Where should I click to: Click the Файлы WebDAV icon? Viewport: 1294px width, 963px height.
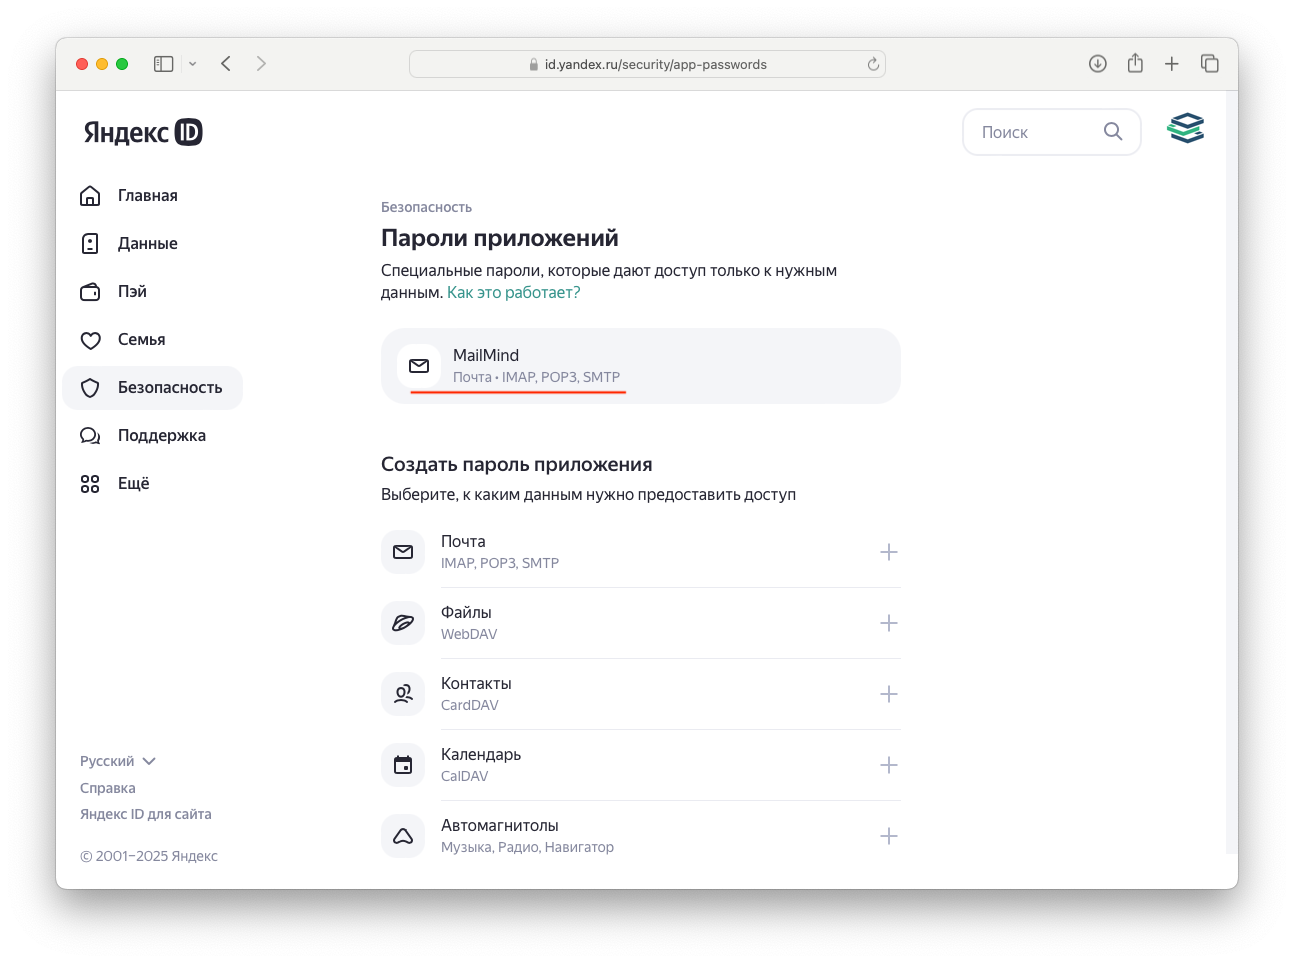[x=402, y=622]
